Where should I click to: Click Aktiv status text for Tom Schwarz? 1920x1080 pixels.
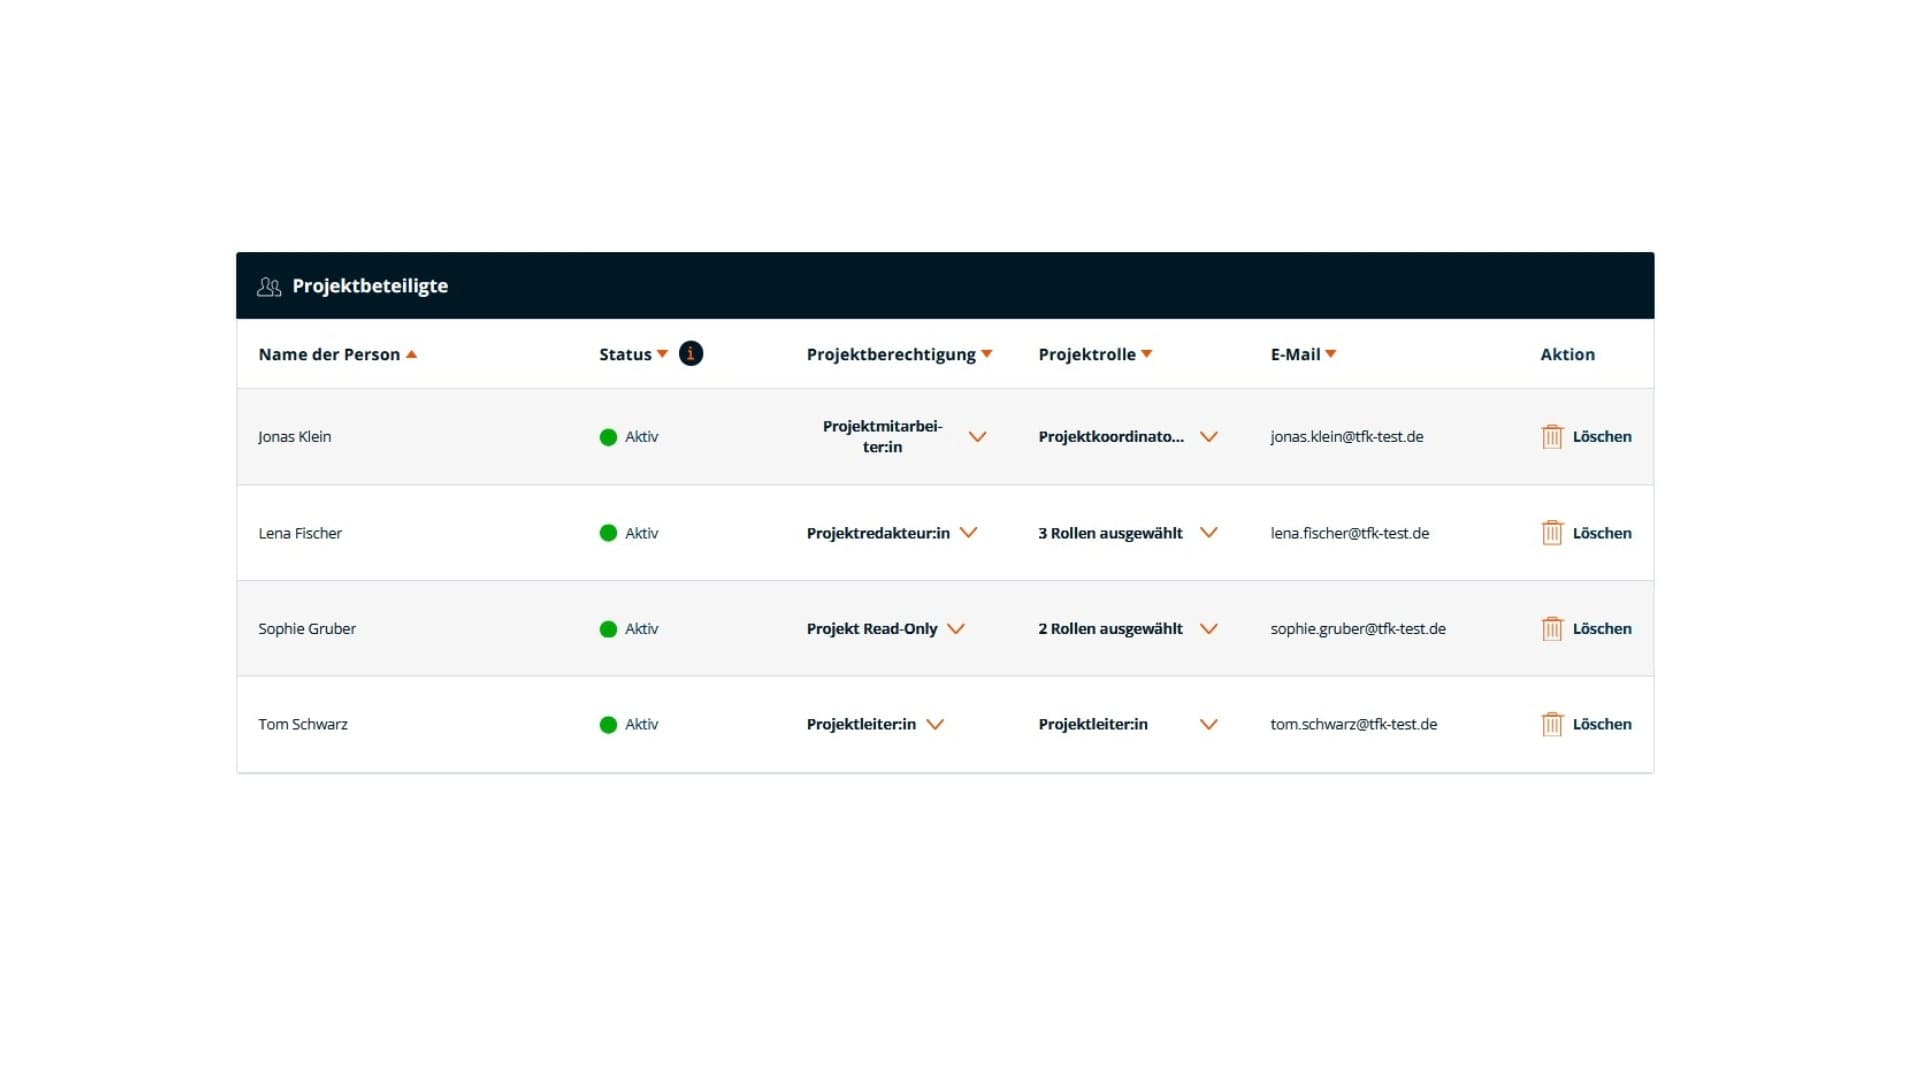(x=642, y=725)
